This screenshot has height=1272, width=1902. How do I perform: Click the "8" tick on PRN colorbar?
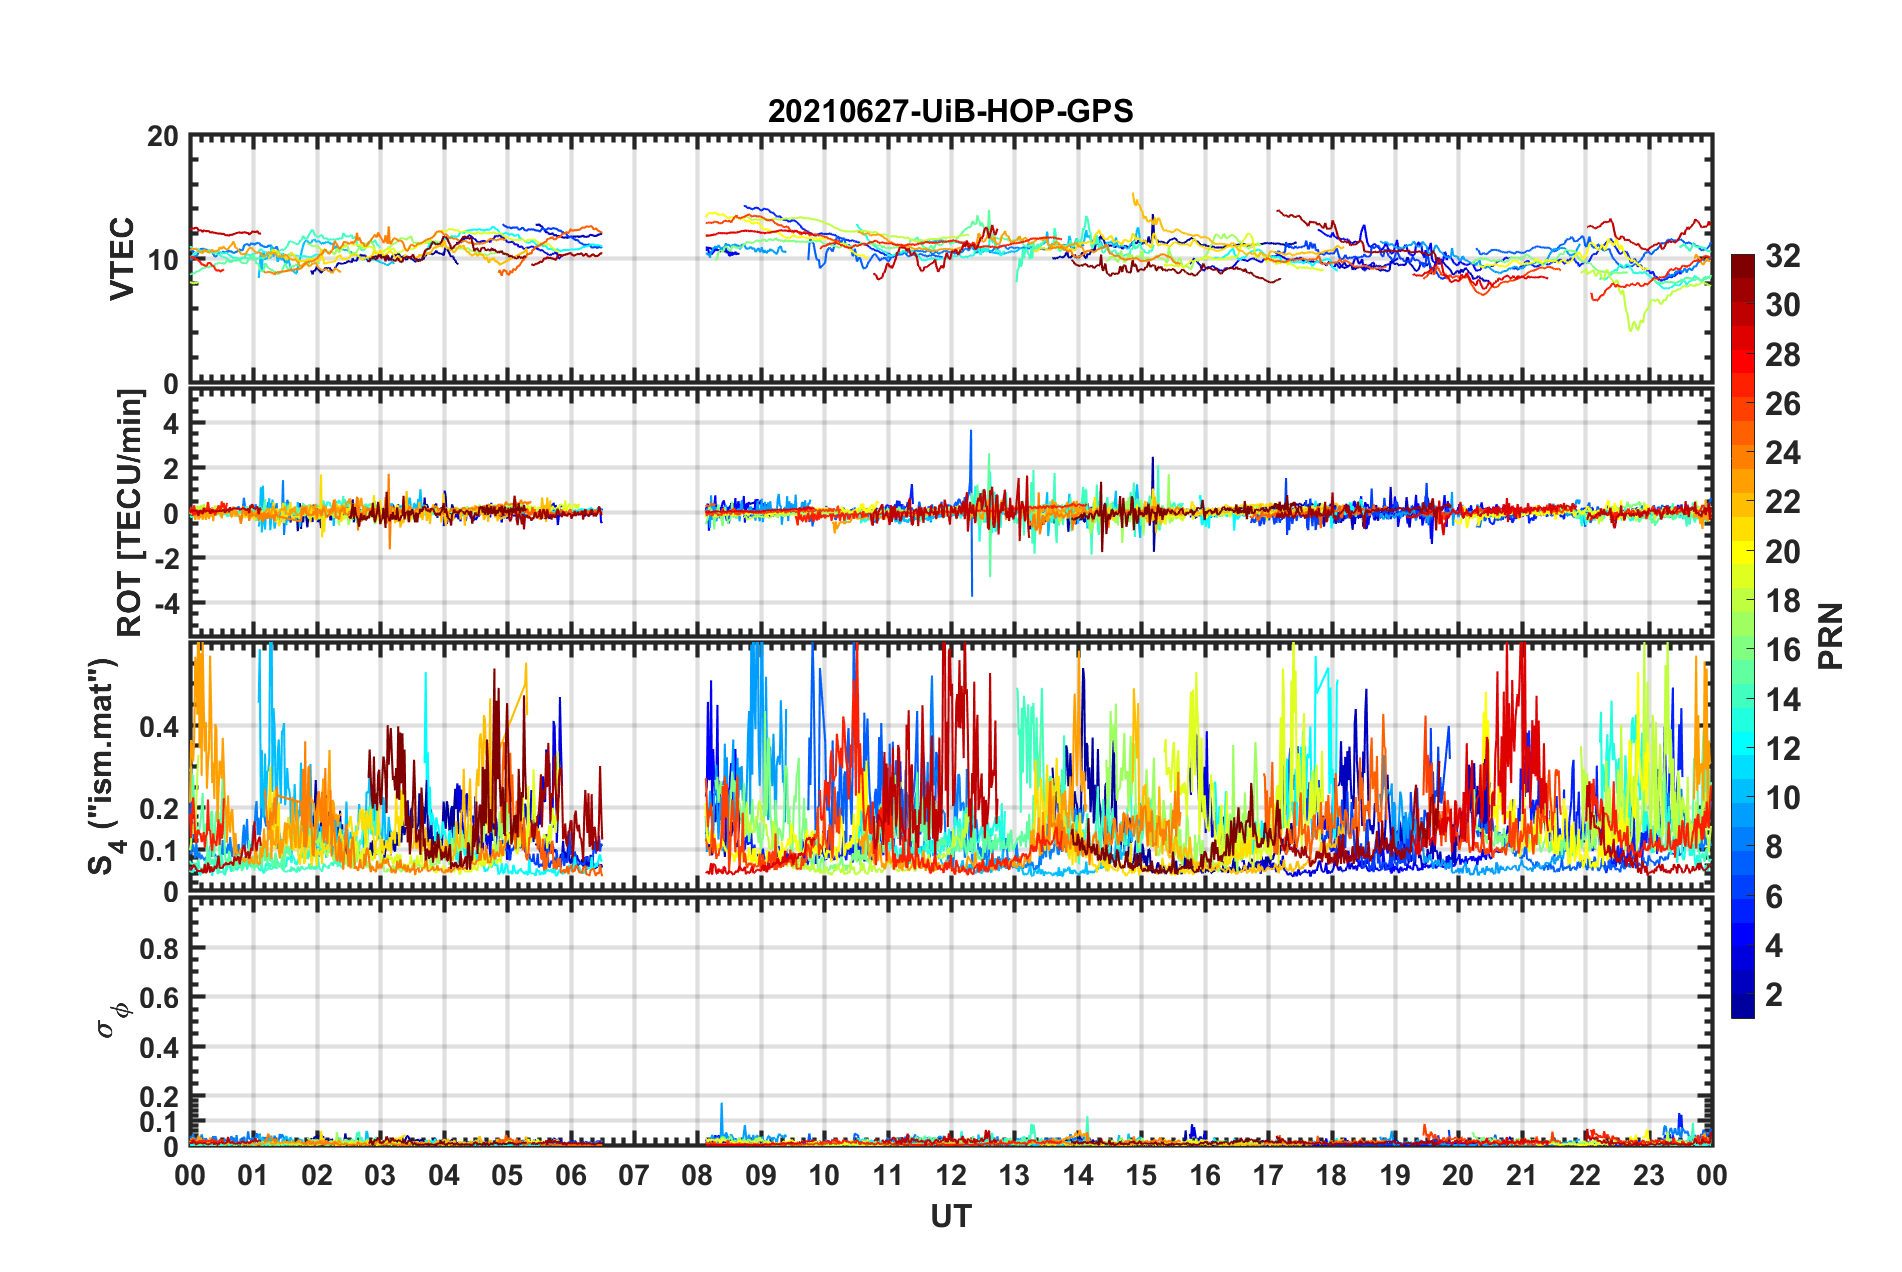tap(1774, 847)
